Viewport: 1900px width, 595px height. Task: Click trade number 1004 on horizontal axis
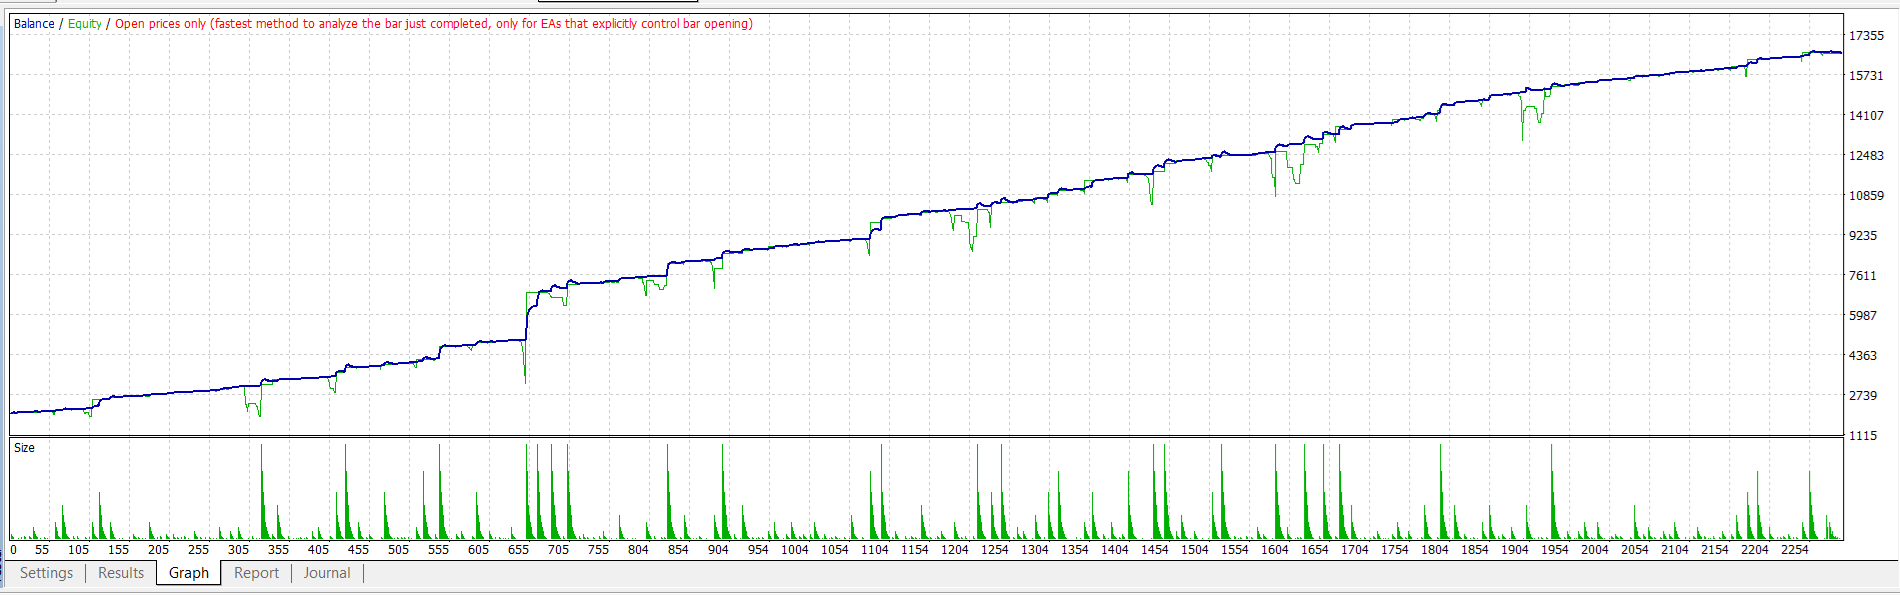(795, 550)
